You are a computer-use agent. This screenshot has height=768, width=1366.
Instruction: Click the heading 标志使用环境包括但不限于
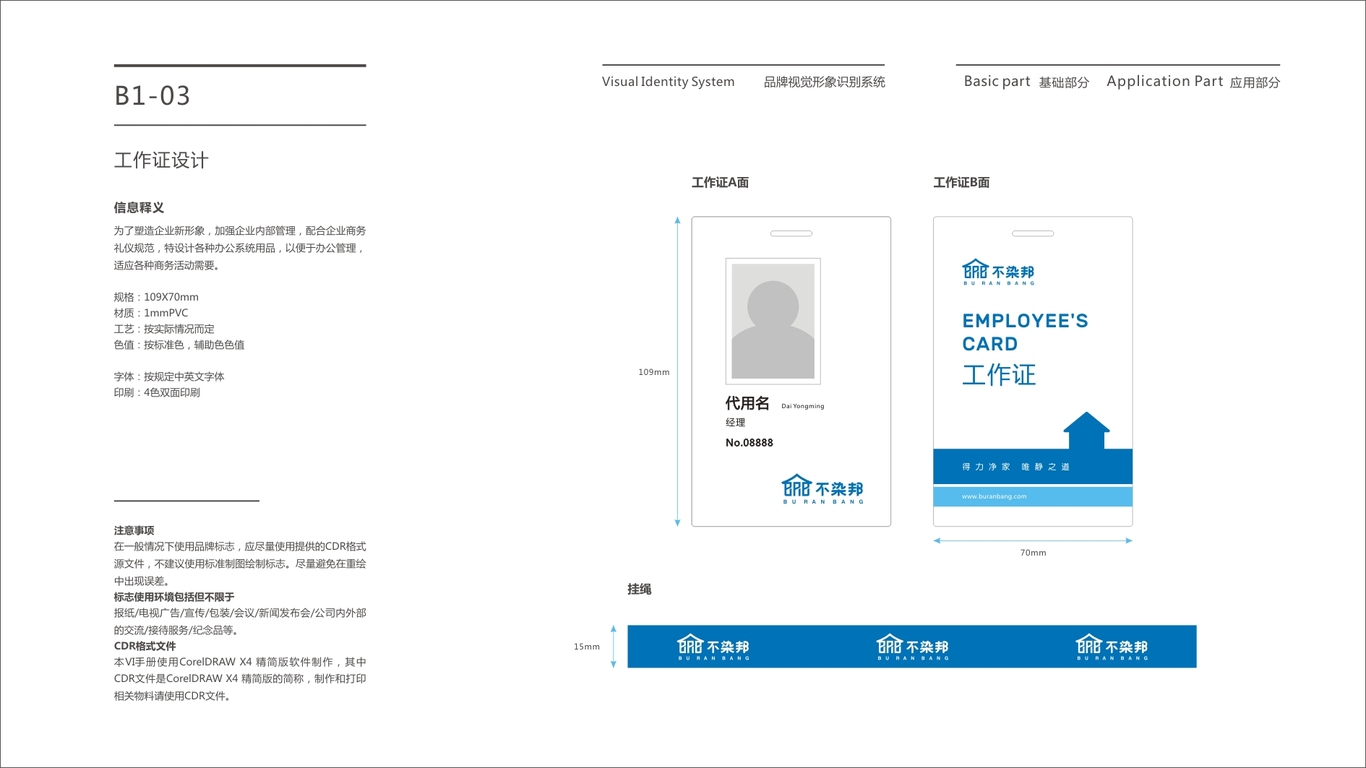(174, 597)
